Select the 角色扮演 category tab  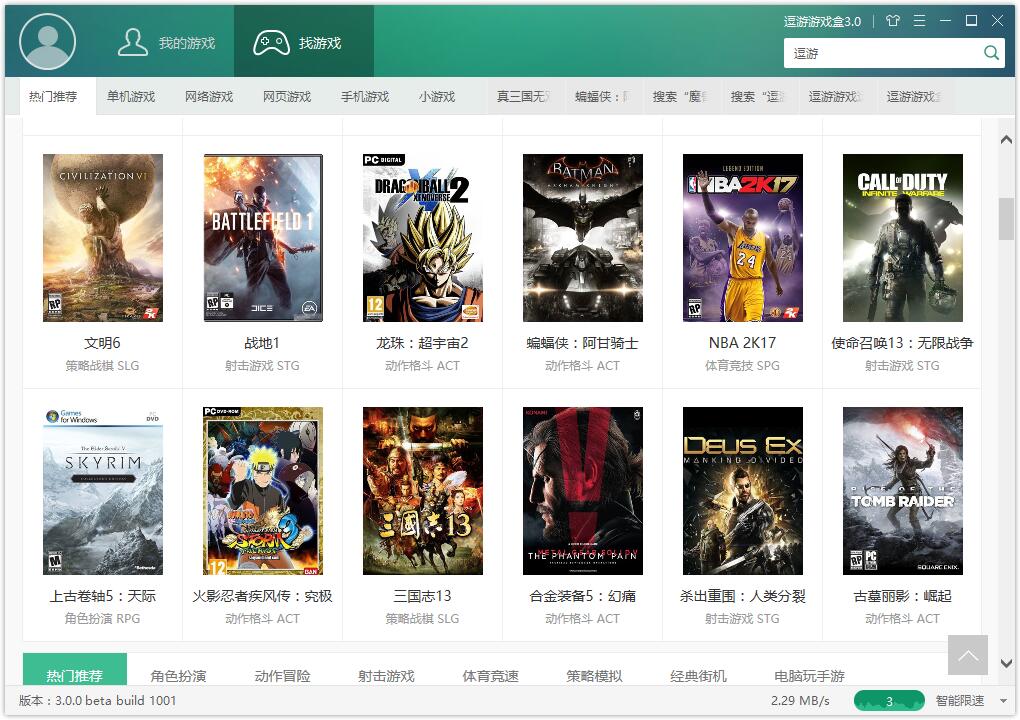[178, 676]
